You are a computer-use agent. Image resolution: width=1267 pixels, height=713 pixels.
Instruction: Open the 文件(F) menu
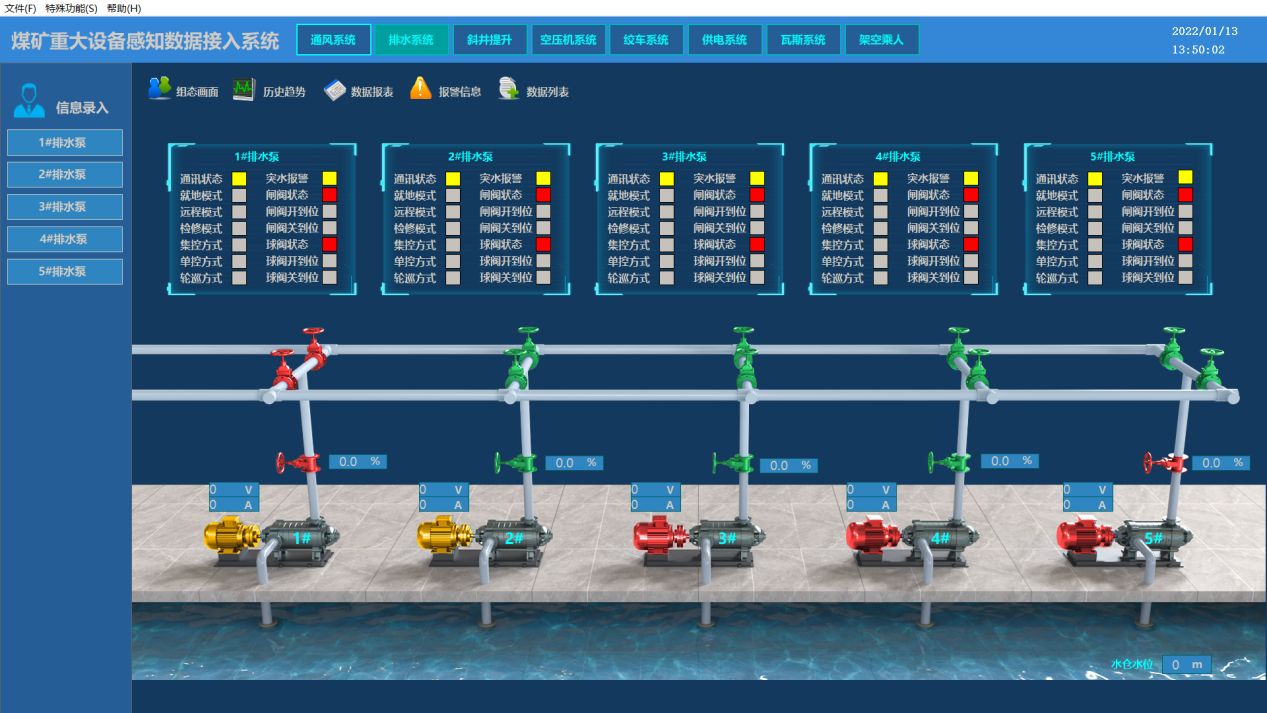click(x=20, y=8)
